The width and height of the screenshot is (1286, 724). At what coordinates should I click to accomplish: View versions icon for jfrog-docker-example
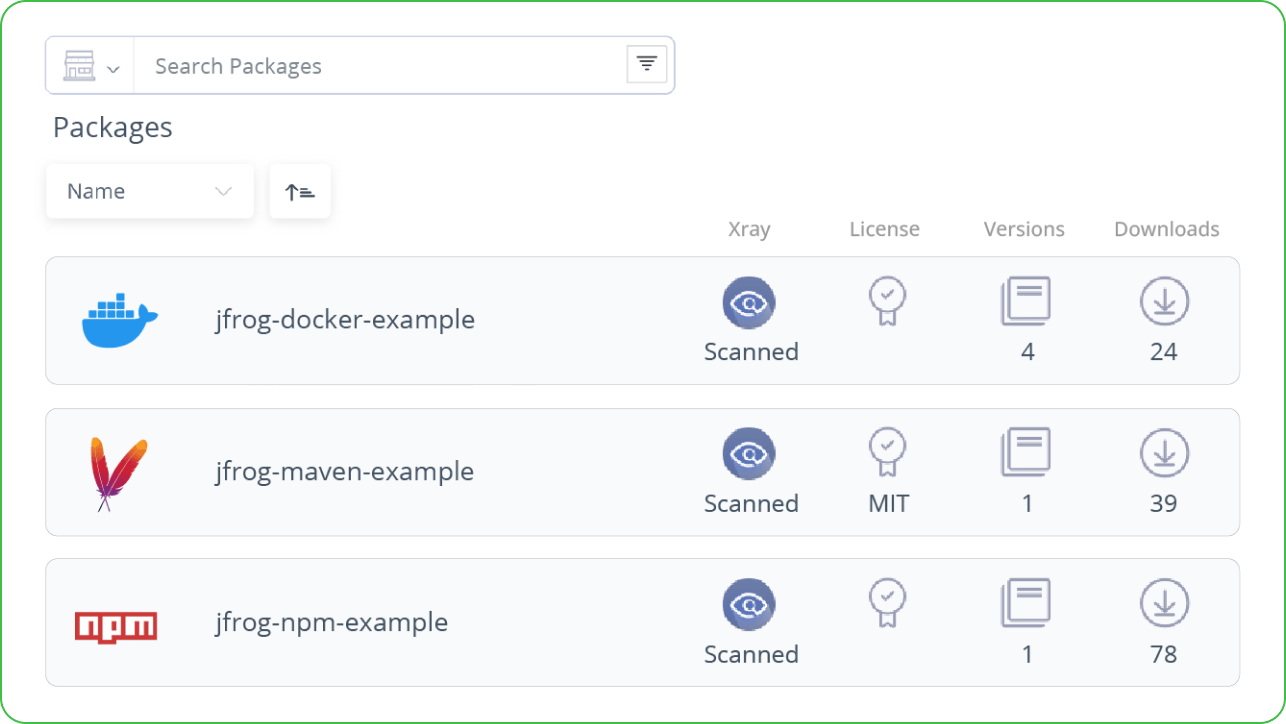[1025, 301]
